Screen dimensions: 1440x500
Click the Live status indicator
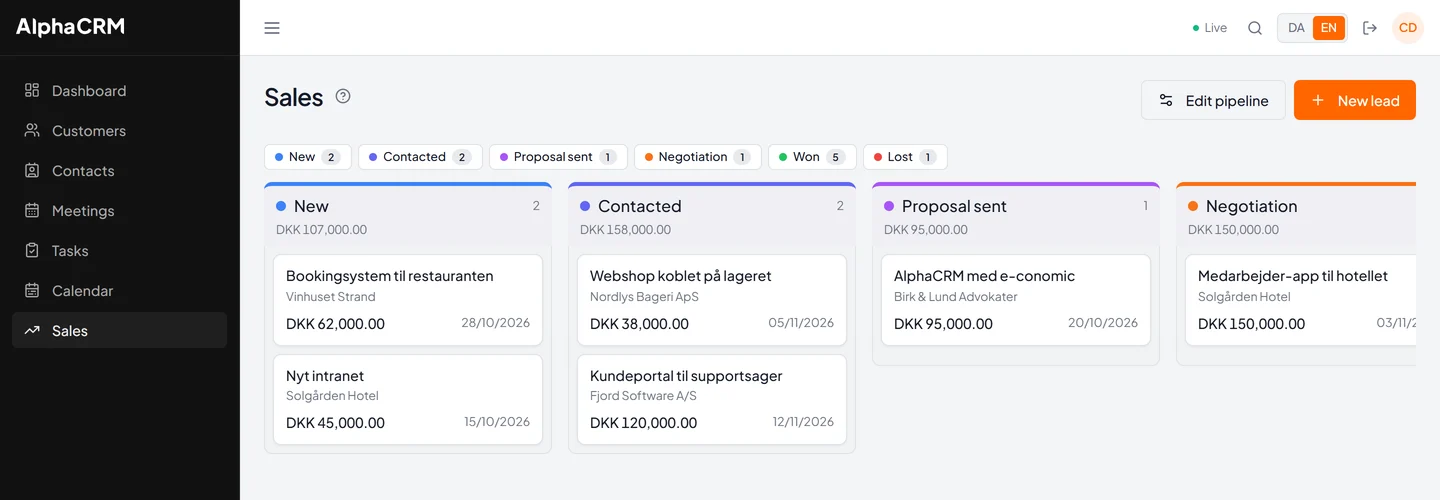point(1210,28)
